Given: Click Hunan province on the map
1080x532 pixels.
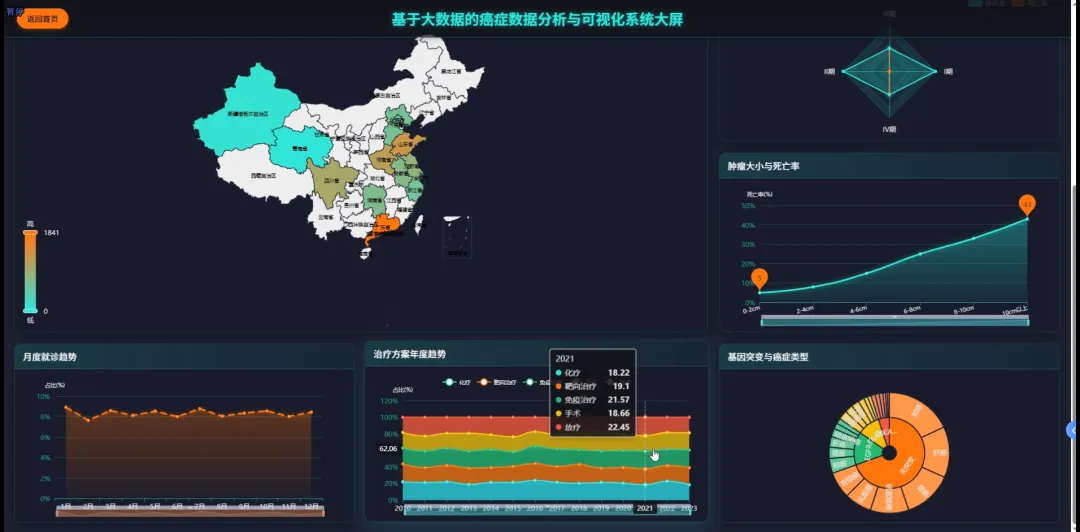Looking at the screenshot, I should click(x=375, y=198).
